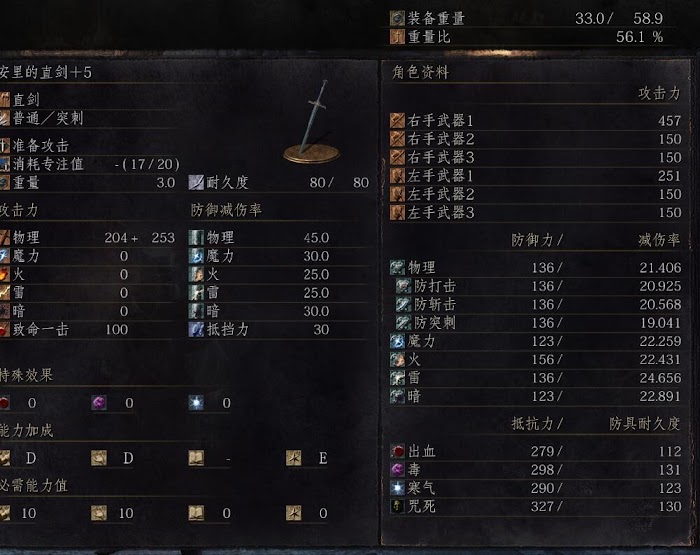Click the 安里的直剑+5 title
This screenshot has height=555, width=700.
coord(46,72)
